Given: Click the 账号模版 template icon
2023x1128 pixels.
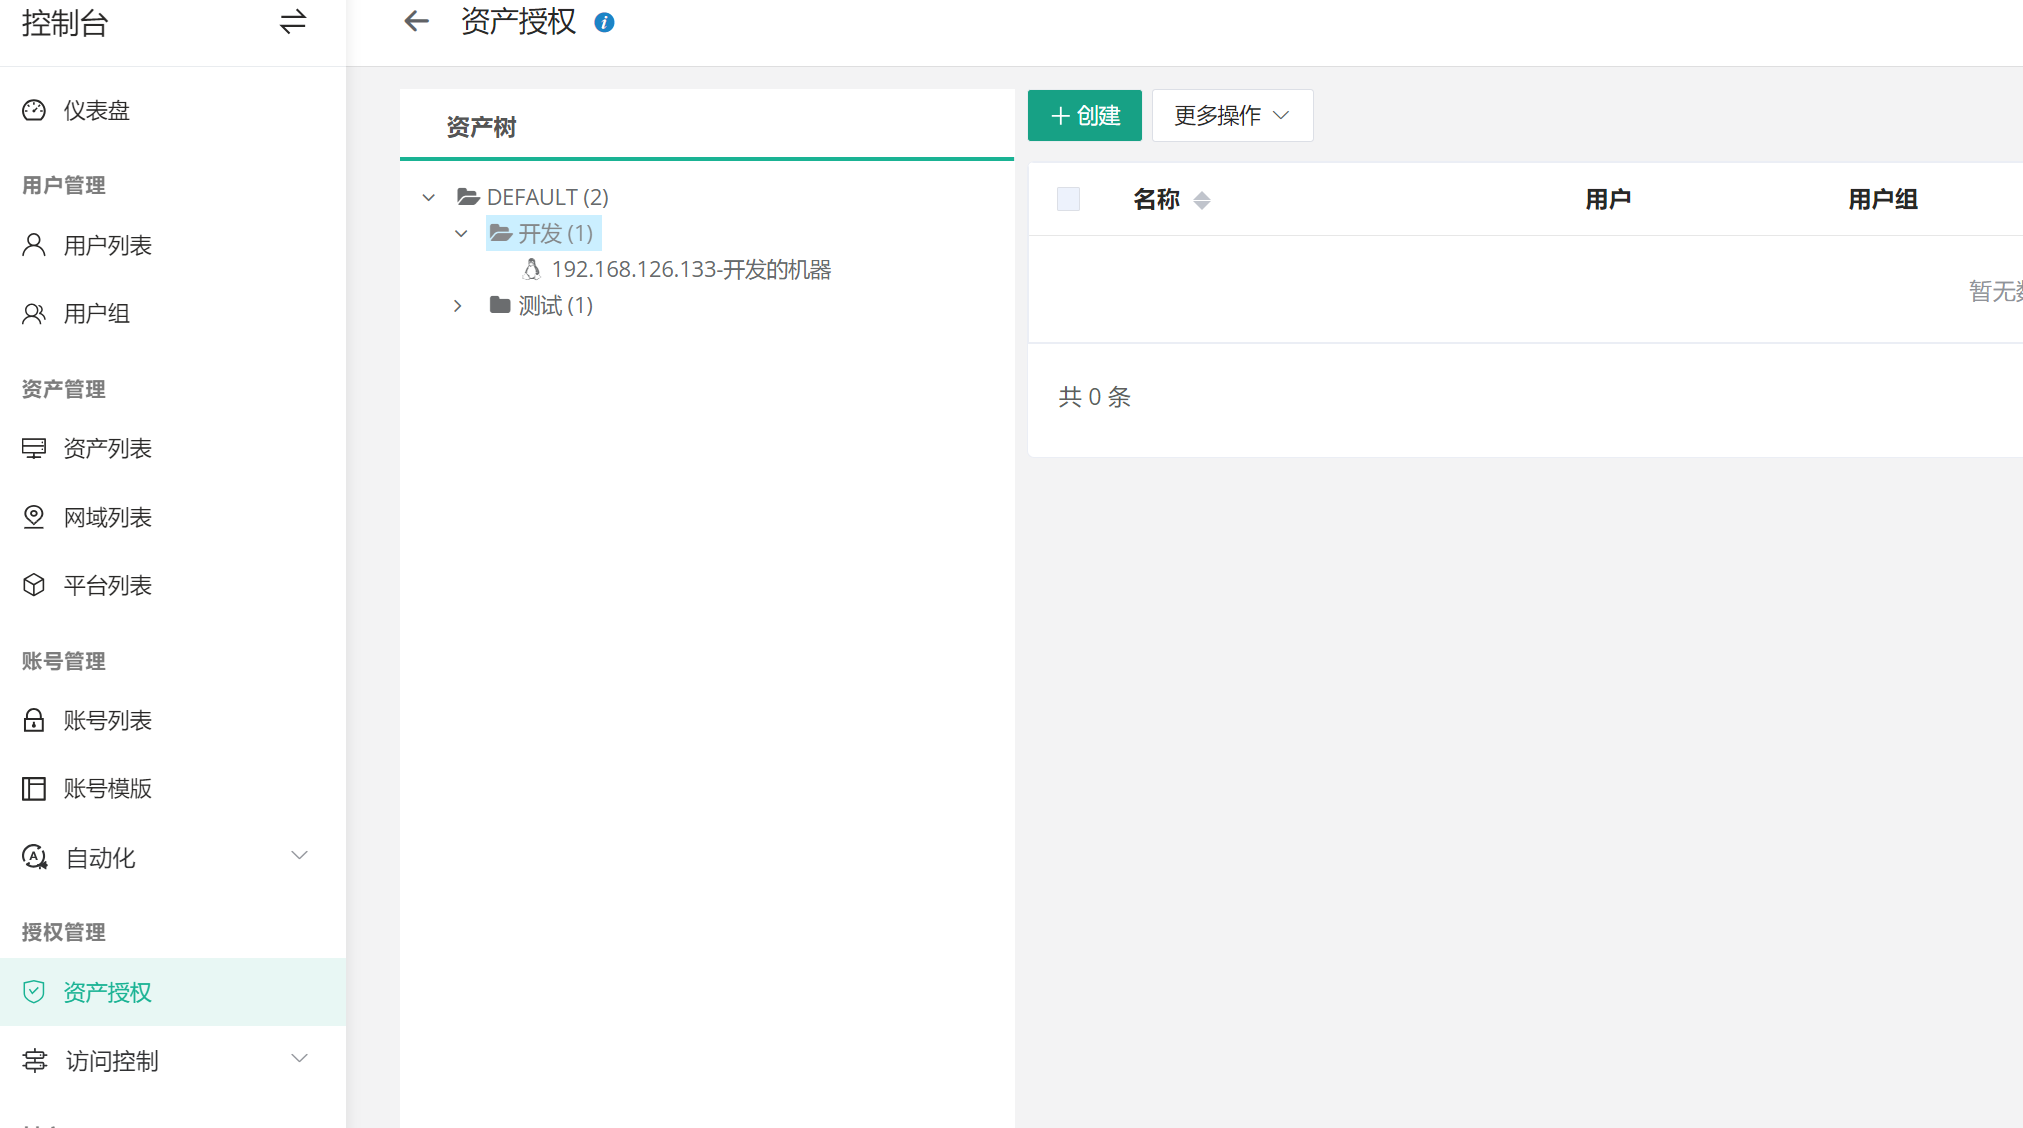Looking at the screenshot, I should (x=34, y=789).
